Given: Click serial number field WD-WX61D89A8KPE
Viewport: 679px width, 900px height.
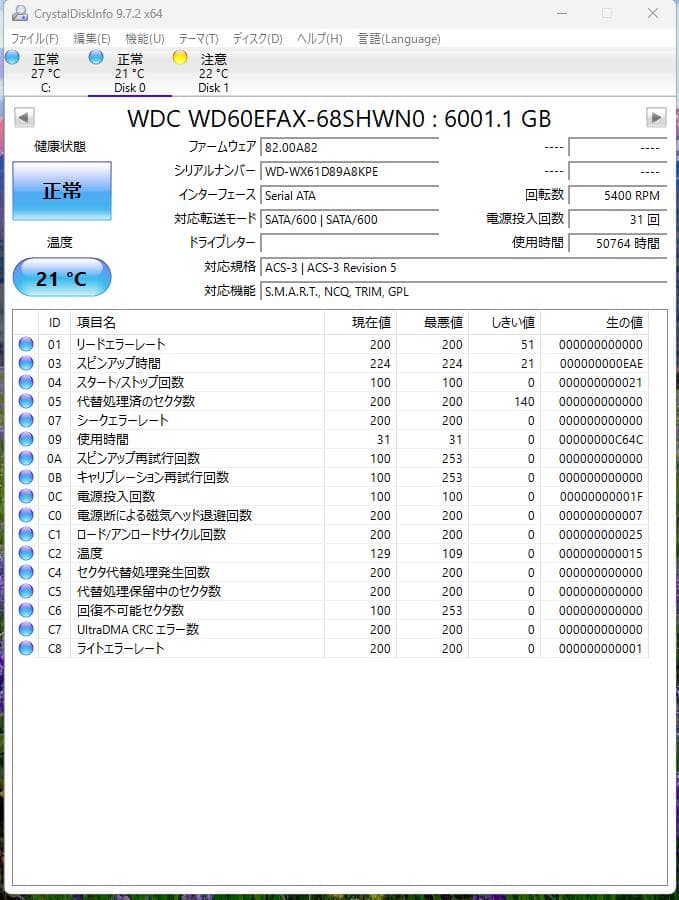Looking at the screenshot, I should [350, 172].
